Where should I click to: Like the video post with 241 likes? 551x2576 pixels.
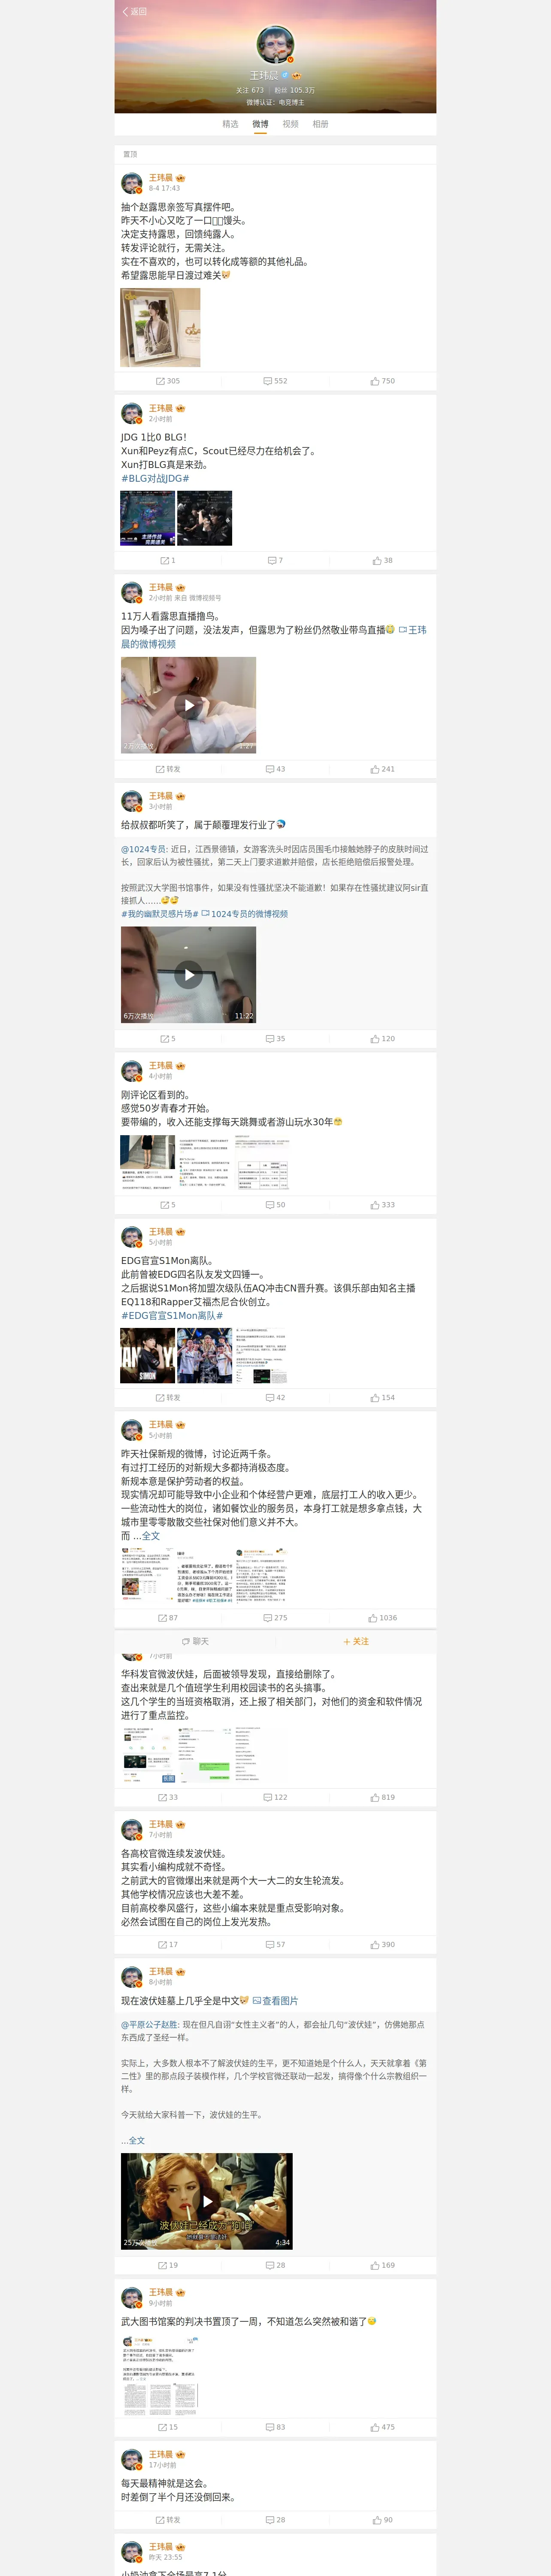[383, 769]
